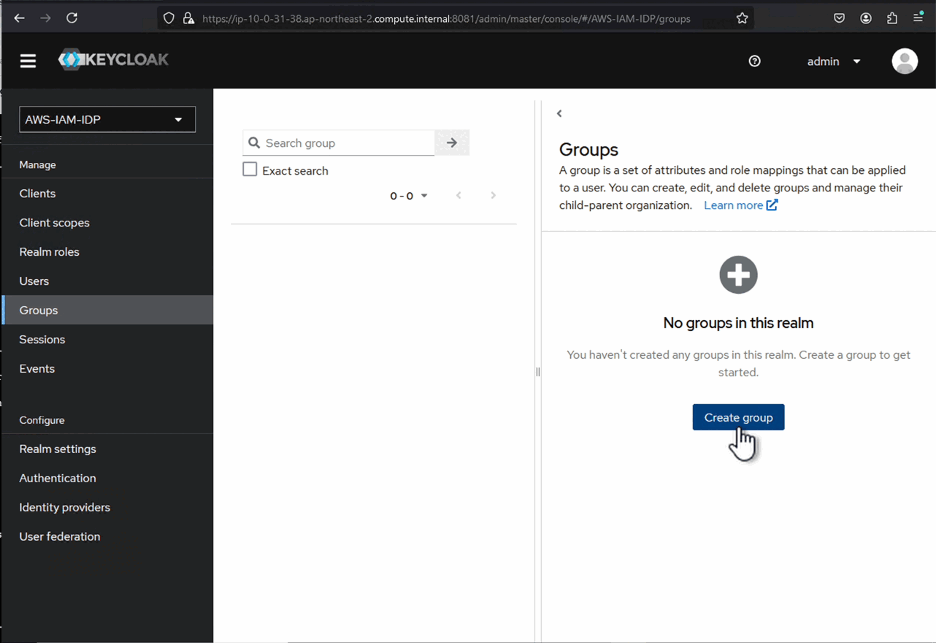Viewport: 936px width, 644px height.
Task: Open the browser extensions puzzle icon
Action: tap(892, 18)
